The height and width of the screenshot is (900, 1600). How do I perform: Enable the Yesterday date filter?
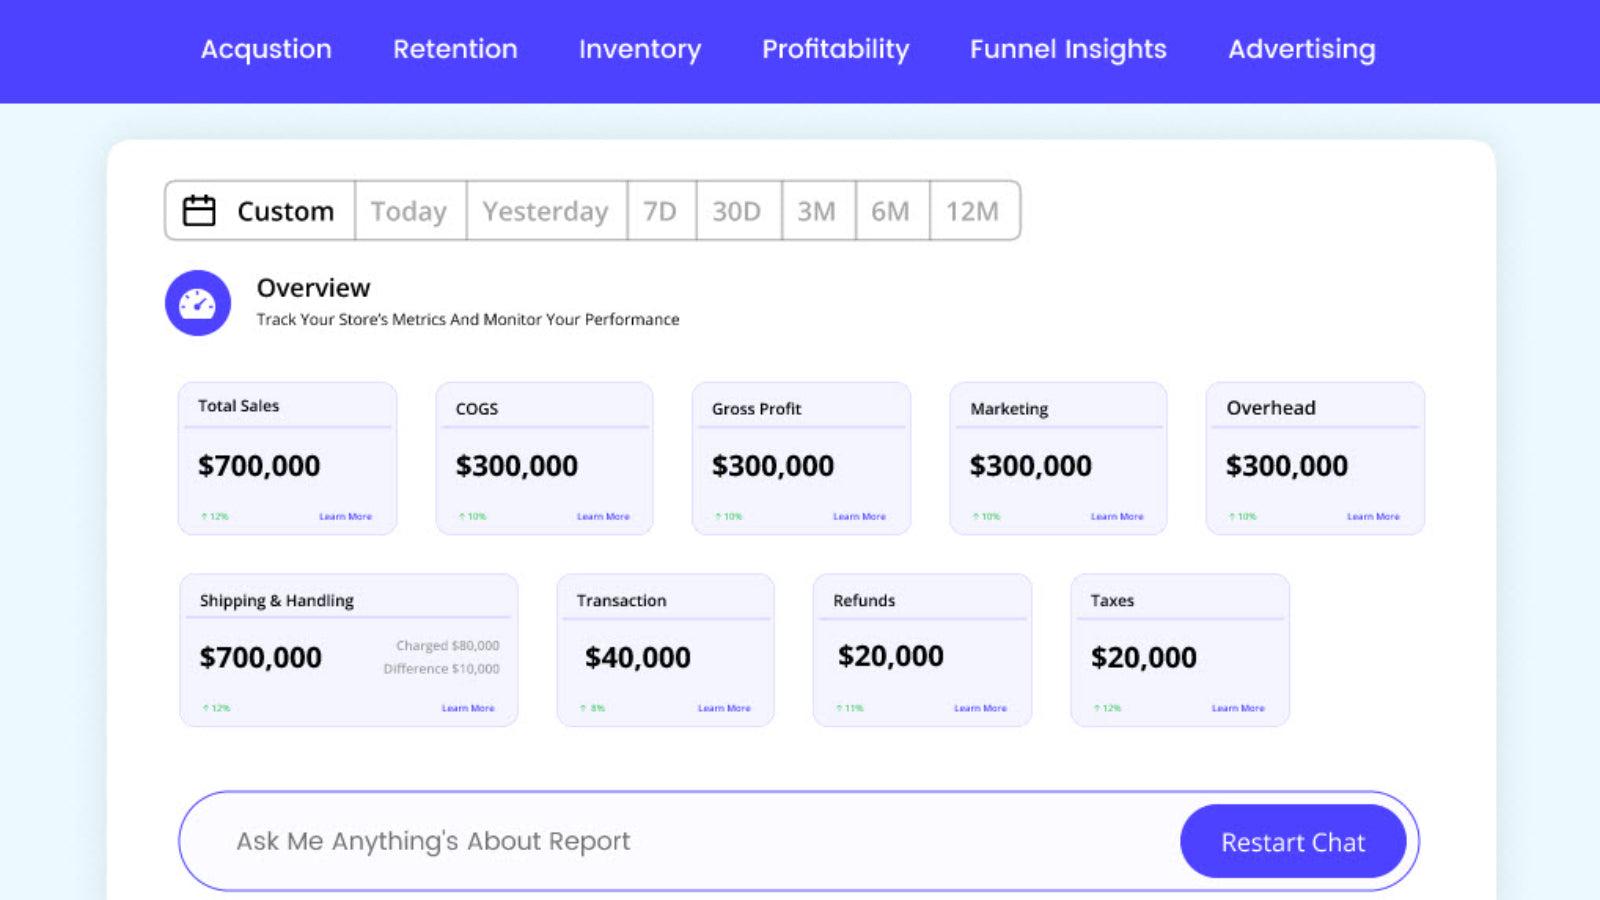click(x=545, y=211)
